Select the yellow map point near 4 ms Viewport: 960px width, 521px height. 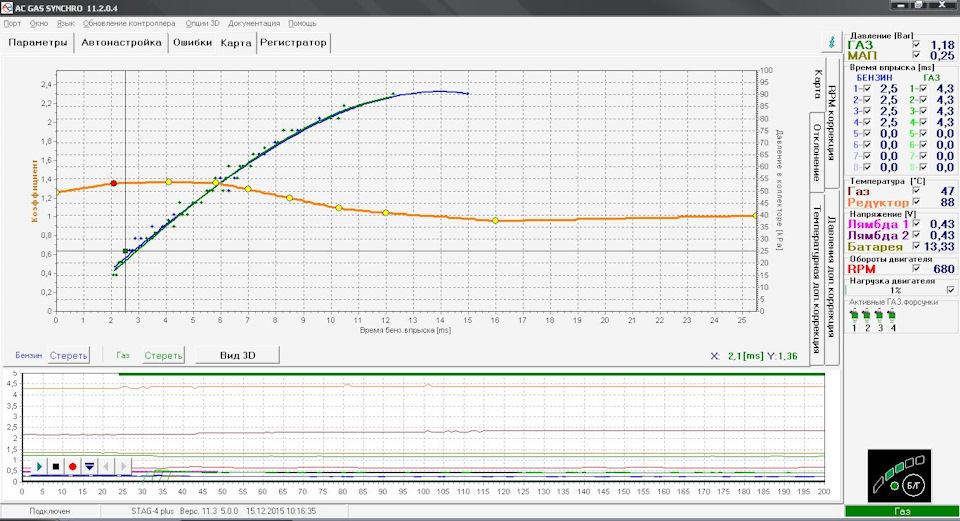(169, 182)
